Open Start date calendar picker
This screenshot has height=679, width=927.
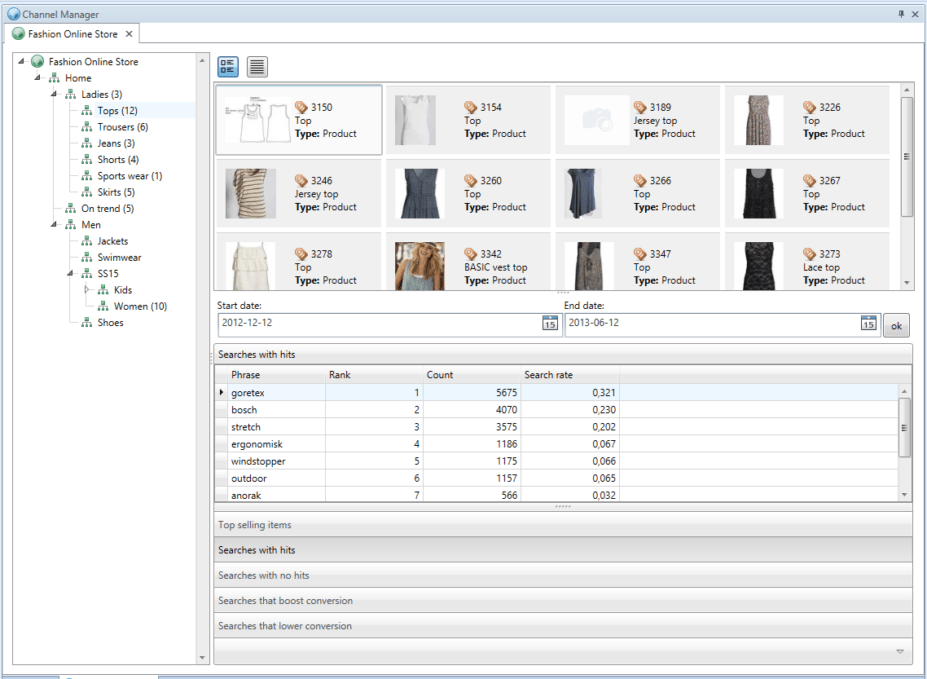(549, 323)
